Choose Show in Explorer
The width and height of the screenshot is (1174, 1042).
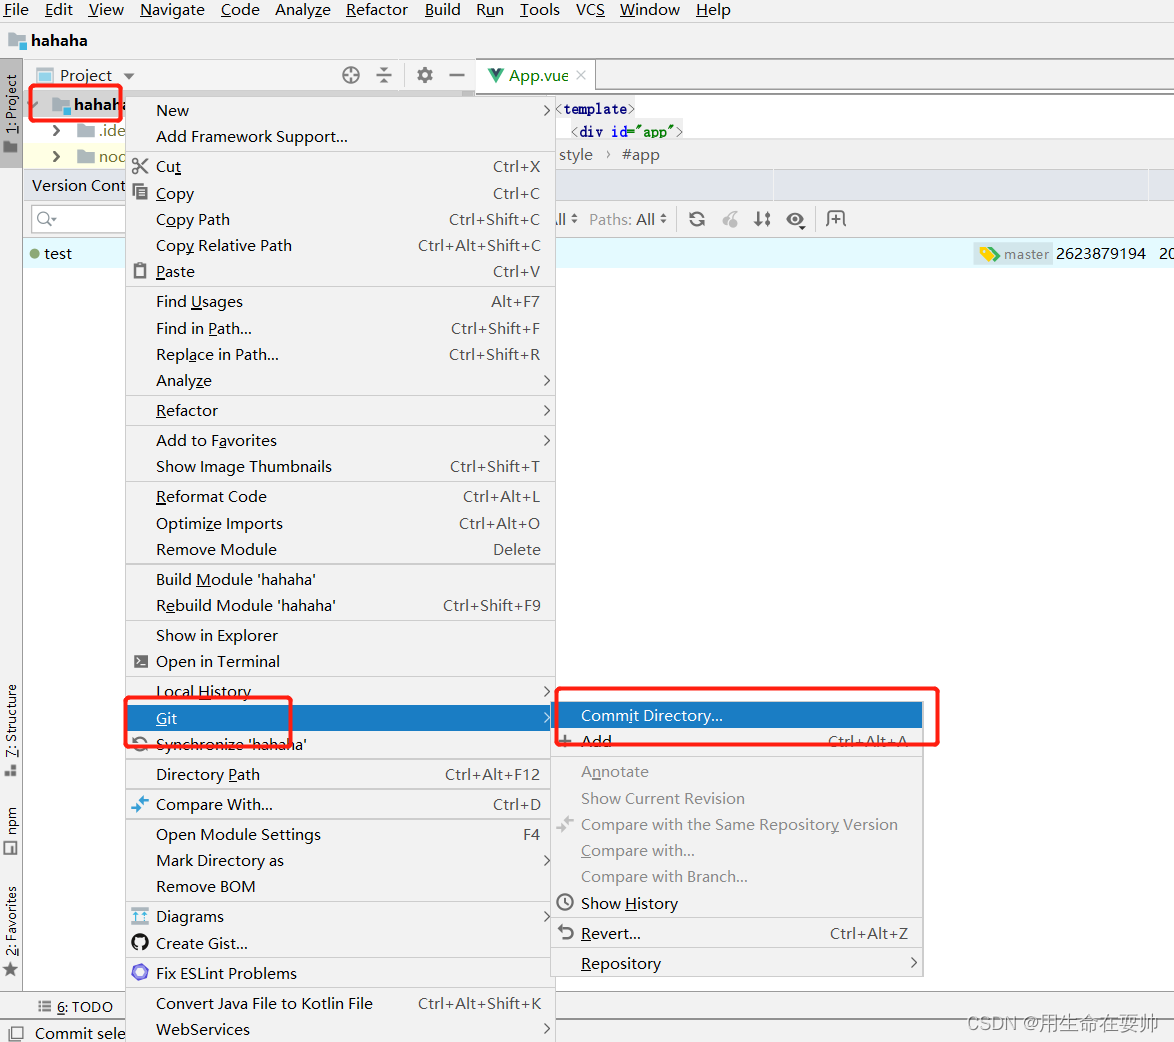pos(340,636)
